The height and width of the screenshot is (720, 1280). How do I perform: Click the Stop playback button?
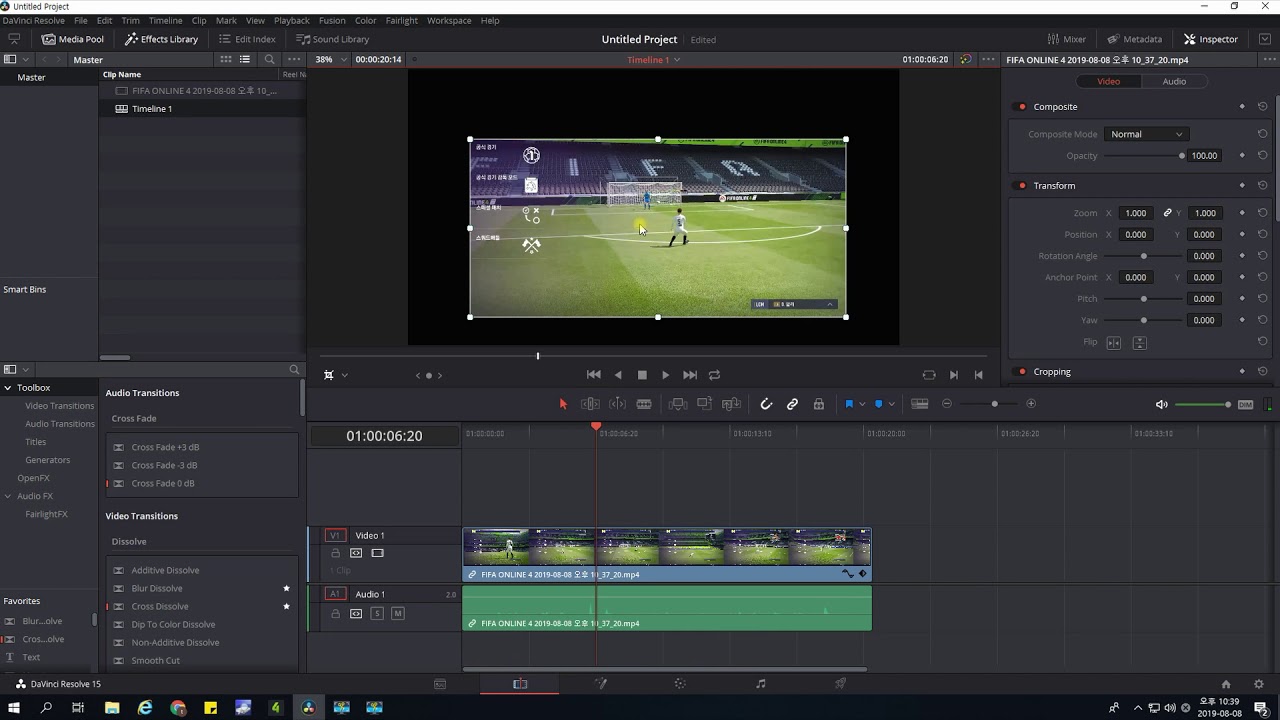point(642,375)
